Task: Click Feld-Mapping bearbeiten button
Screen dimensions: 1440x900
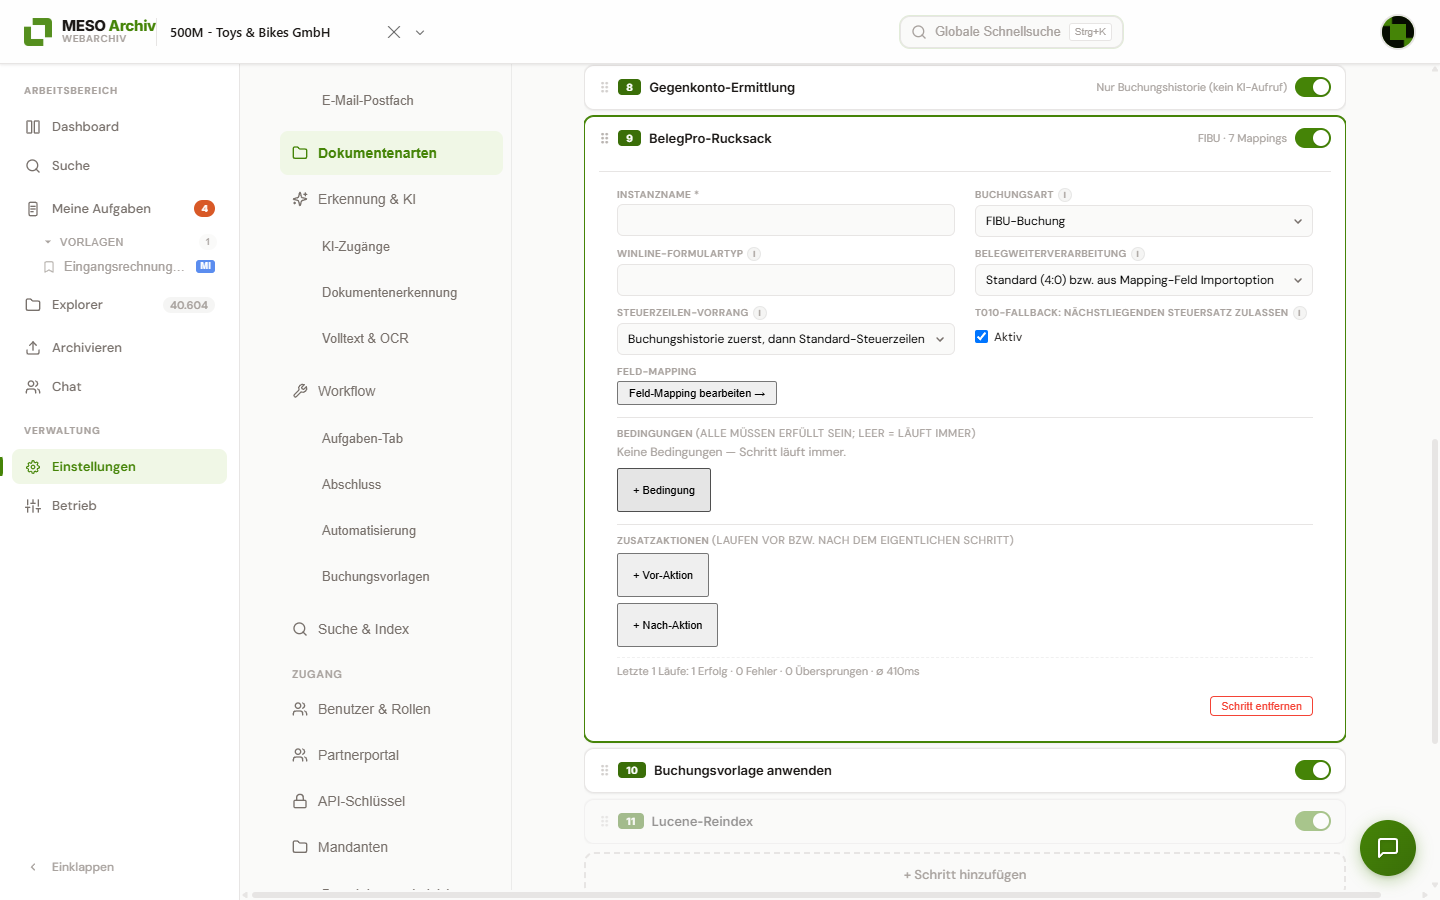Action: point(697,393)
